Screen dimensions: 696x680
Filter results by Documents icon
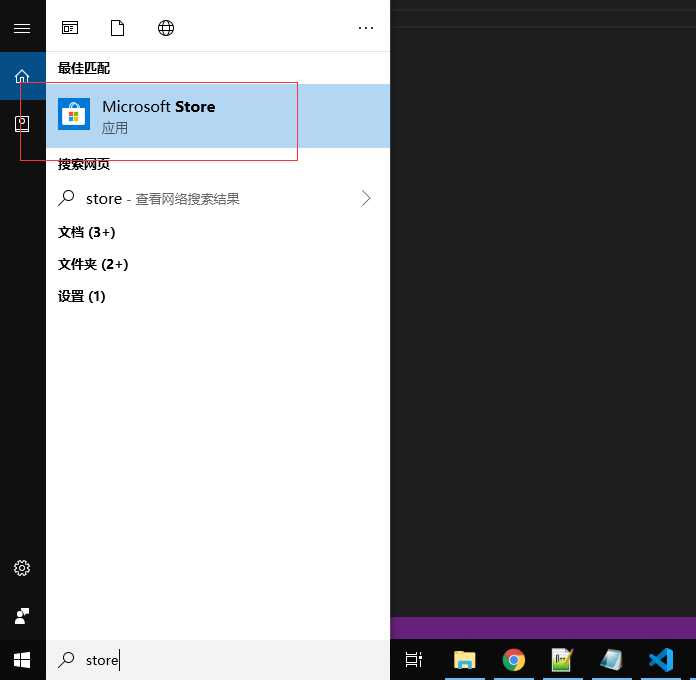click(x=118, y=28)
